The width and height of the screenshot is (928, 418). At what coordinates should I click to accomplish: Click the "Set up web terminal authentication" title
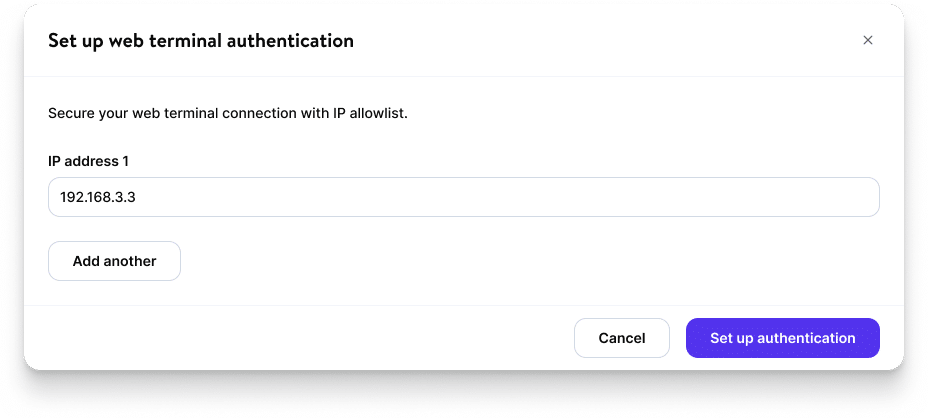[x=201, y=41]
